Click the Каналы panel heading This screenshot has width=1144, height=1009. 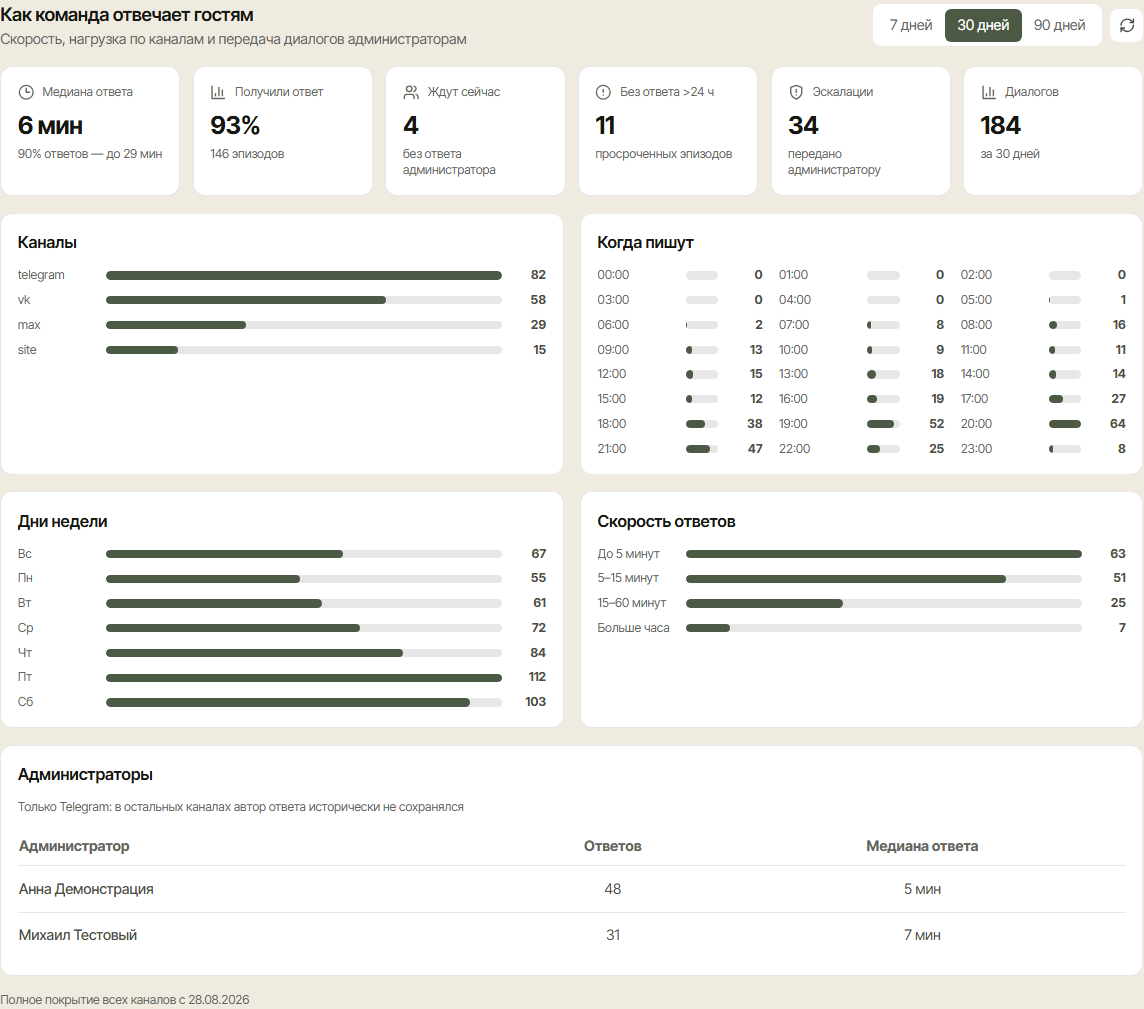47,243
